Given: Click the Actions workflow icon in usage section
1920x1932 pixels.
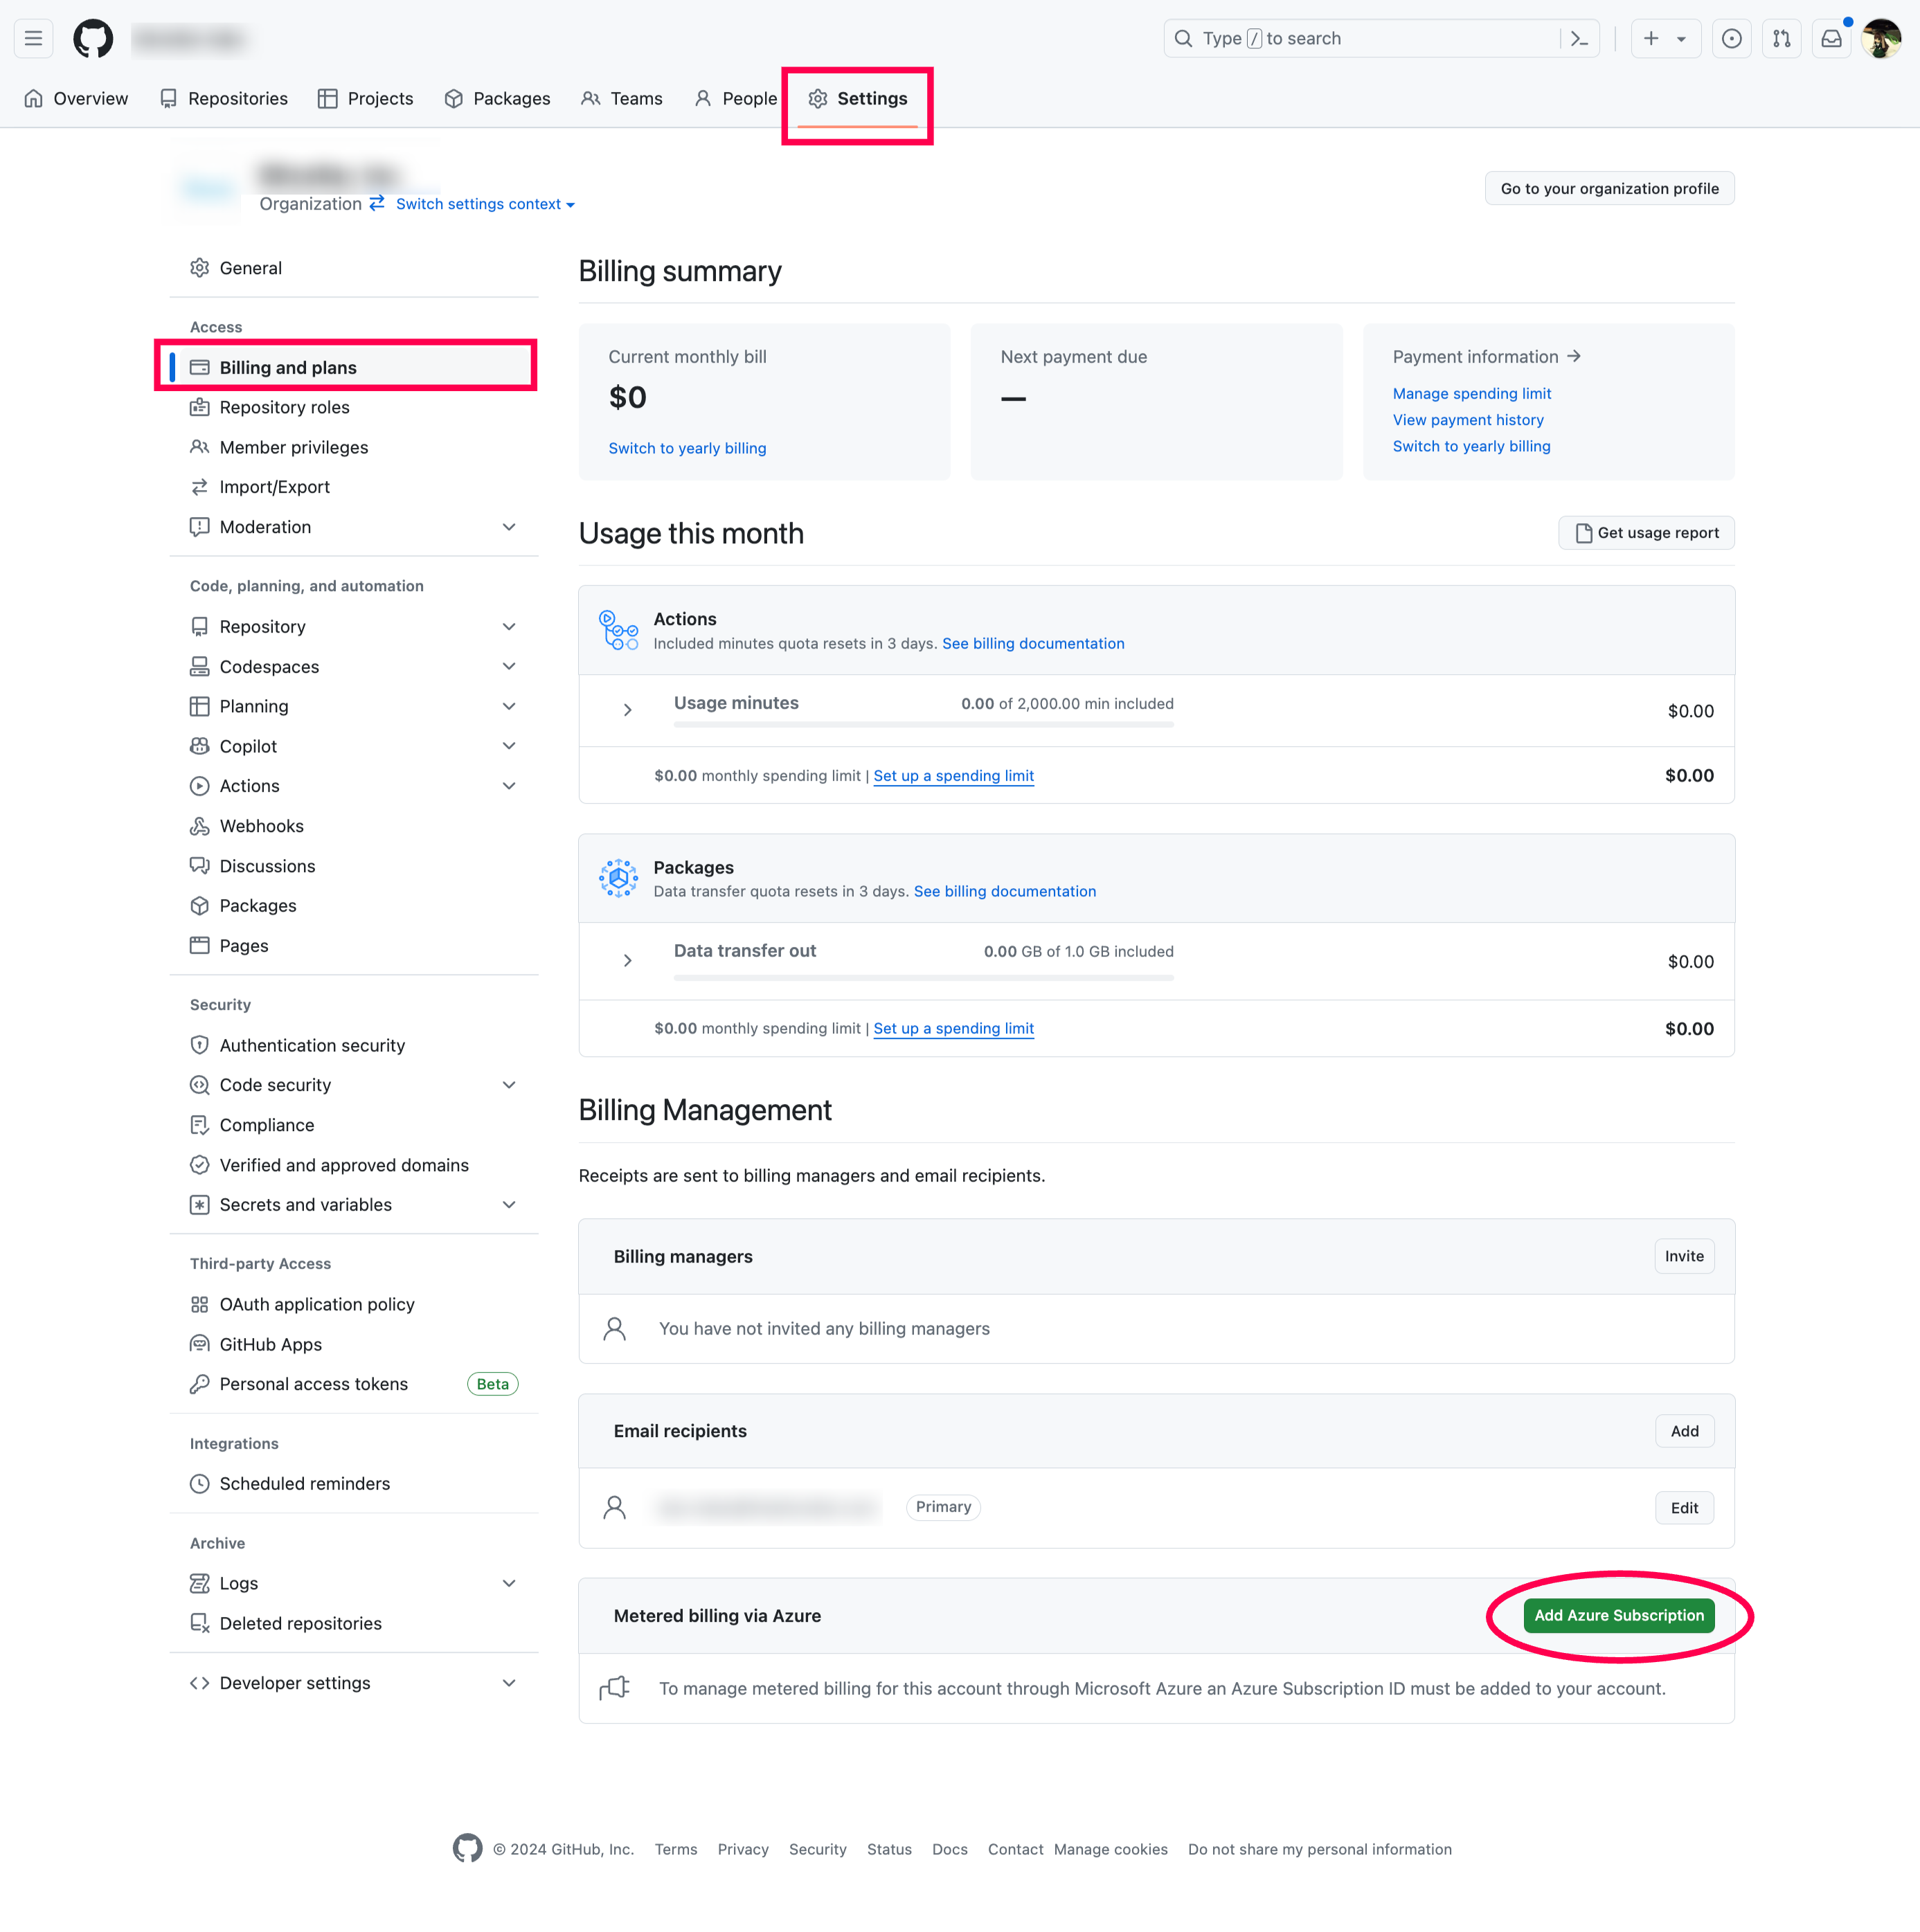Looking at the screenshot, I should (618, 630).
